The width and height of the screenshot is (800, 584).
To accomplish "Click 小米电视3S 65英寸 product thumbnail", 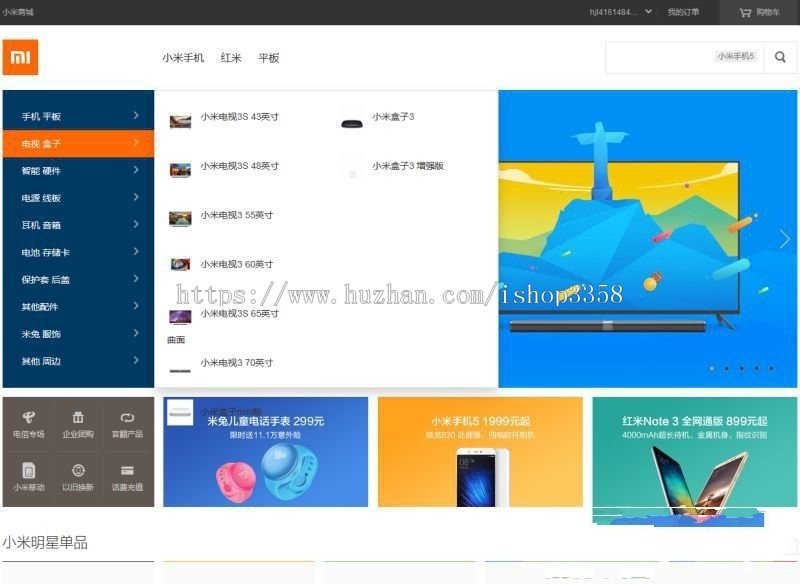I will tap(180, 317).
